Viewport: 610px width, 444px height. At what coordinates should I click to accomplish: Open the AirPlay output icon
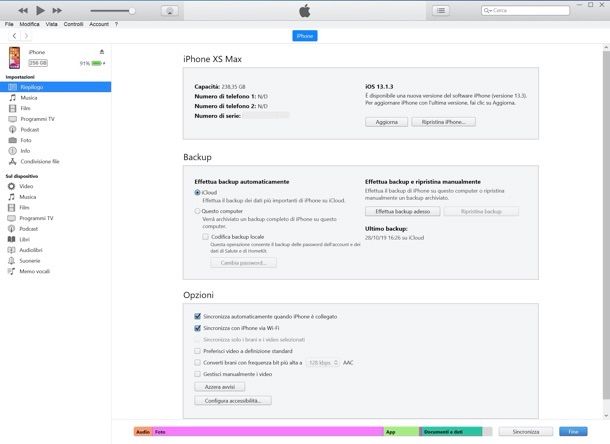170,11
